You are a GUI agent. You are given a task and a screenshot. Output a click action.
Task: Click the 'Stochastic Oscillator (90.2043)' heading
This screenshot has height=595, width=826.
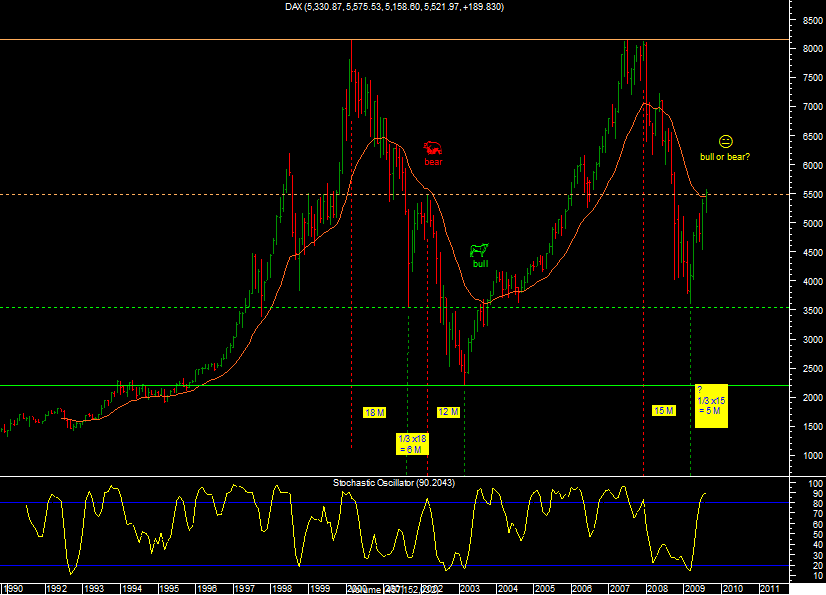394,483
